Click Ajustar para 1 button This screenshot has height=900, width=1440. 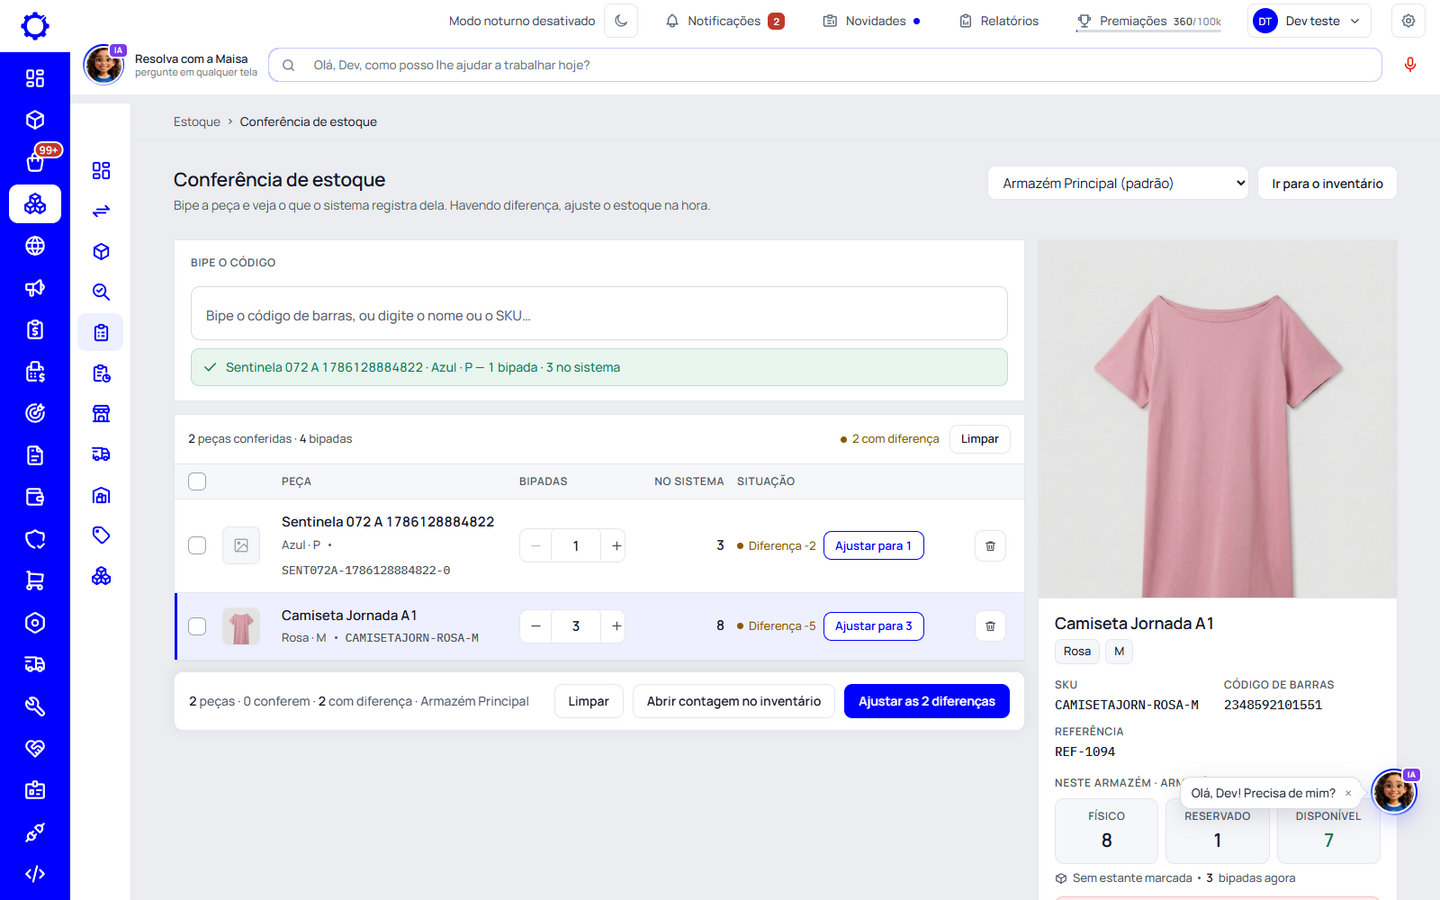coord(873,546)
